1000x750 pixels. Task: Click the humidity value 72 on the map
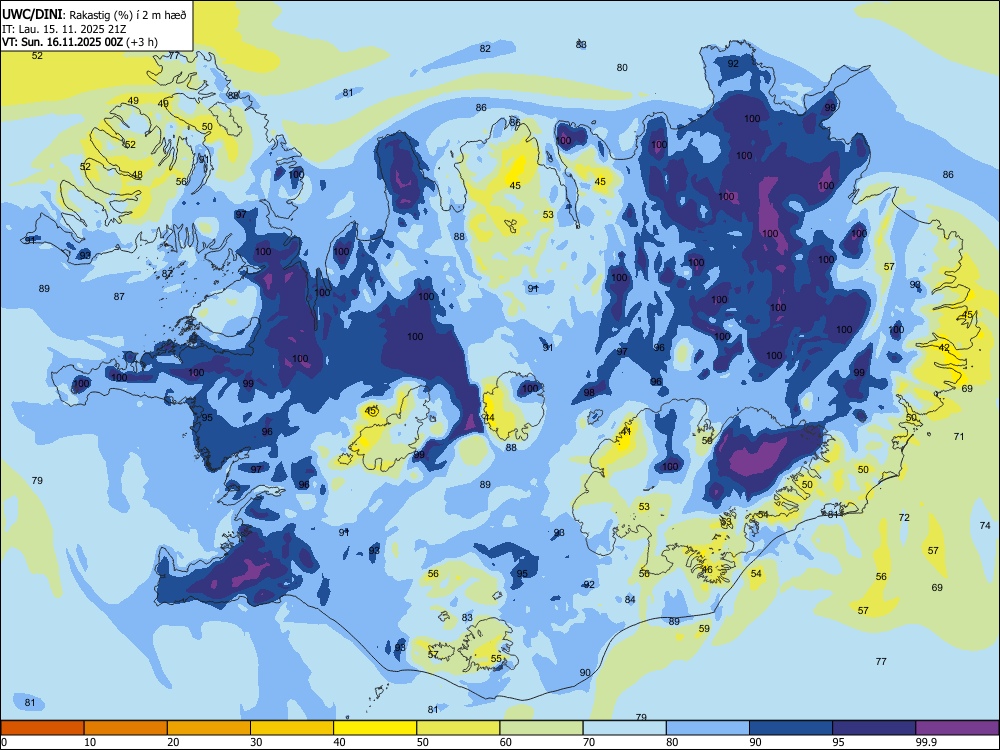pyautogui.click(x=904, y=517)
